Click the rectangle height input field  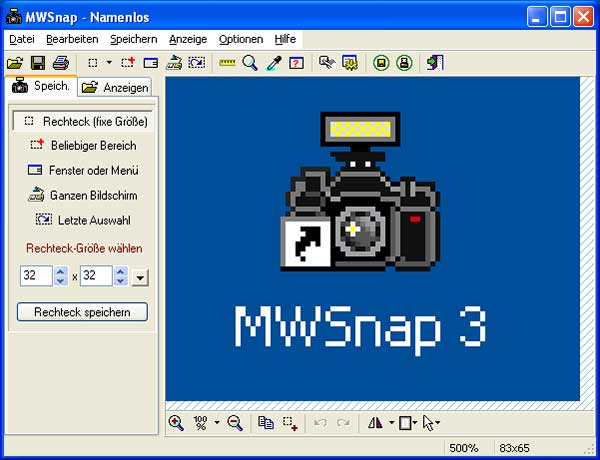pyautogui.click(x=96, y=276)
